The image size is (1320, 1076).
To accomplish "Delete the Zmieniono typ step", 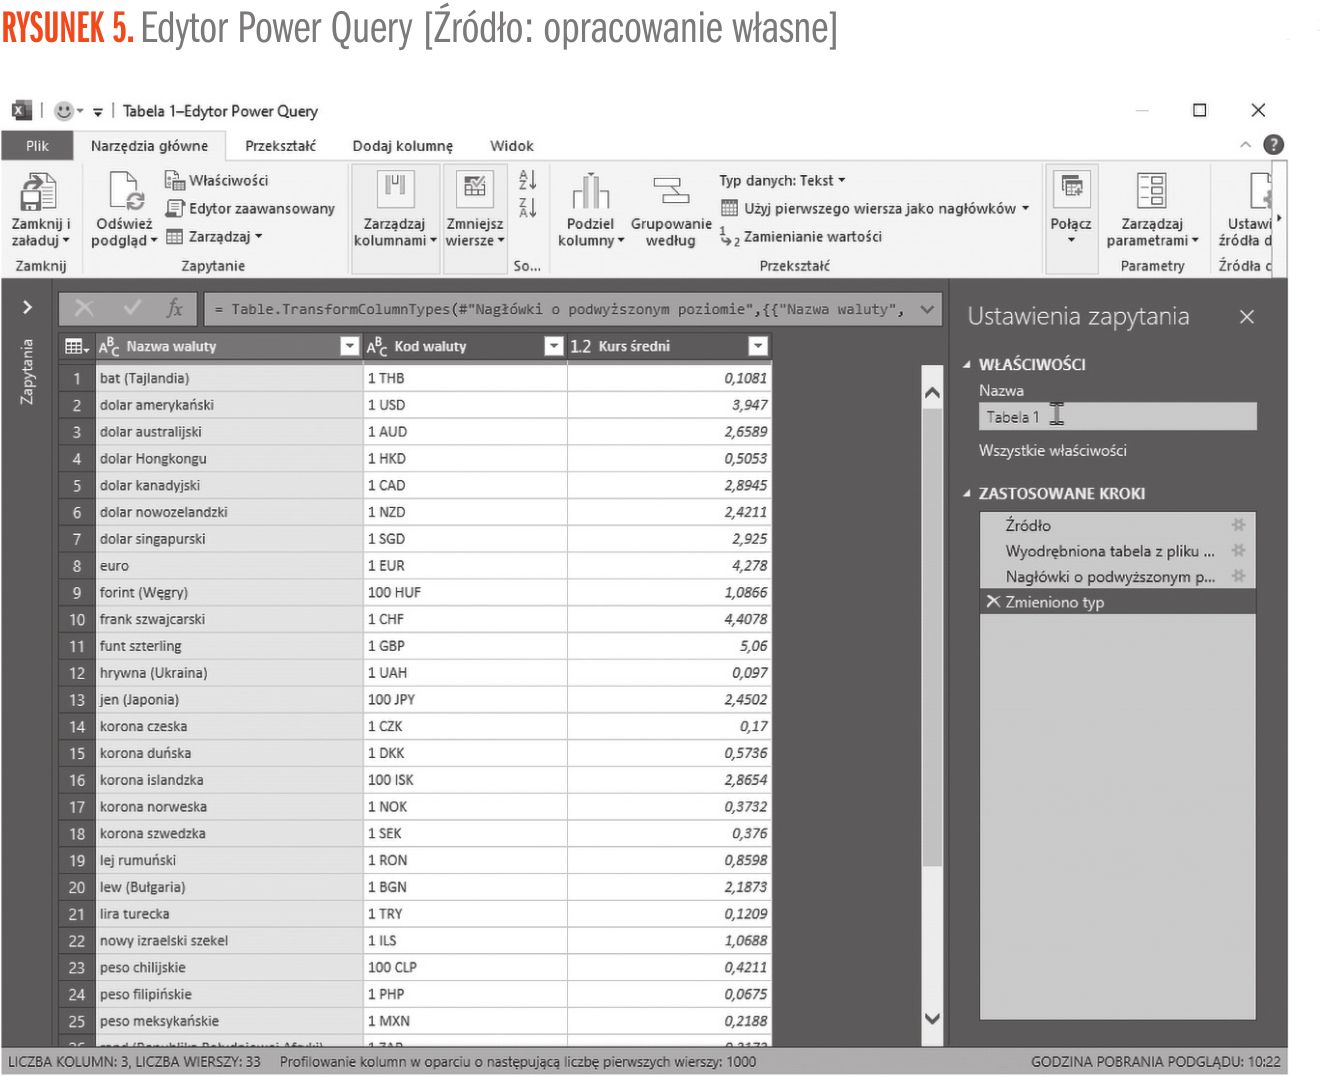I will (x=993, y=601).
